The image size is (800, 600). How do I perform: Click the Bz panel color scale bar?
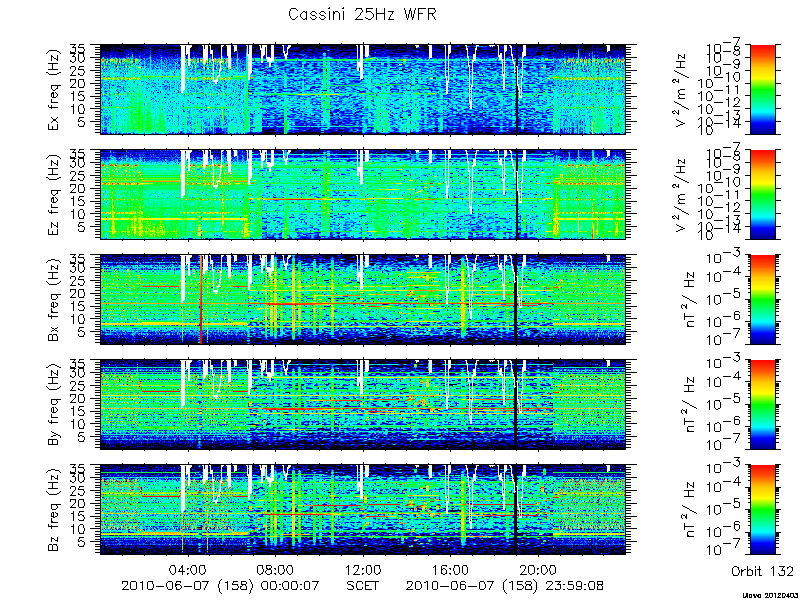762,510
